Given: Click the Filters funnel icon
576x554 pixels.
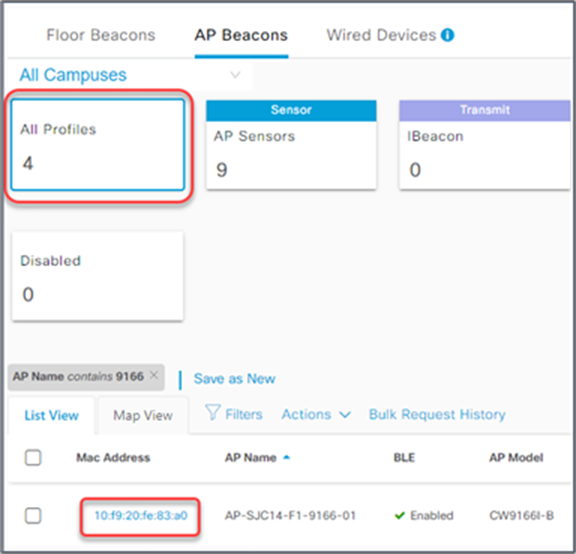Looking at the screenshot, I should (213, 413).
